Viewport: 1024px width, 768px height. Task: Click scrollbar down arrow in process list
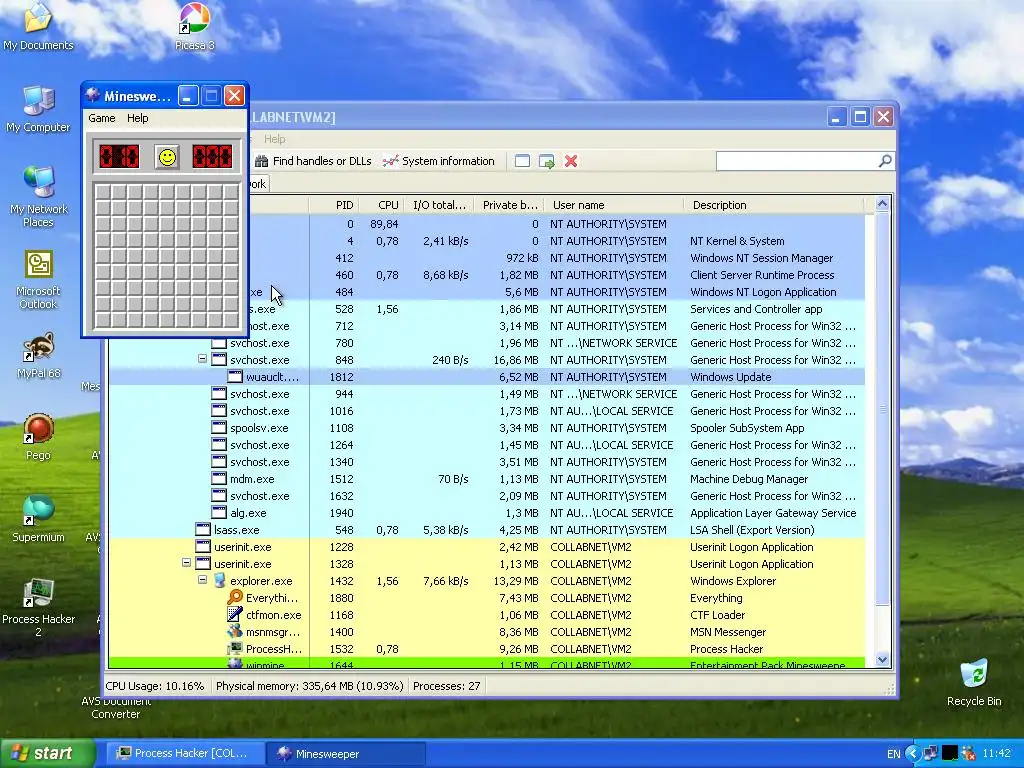point(882,660)
